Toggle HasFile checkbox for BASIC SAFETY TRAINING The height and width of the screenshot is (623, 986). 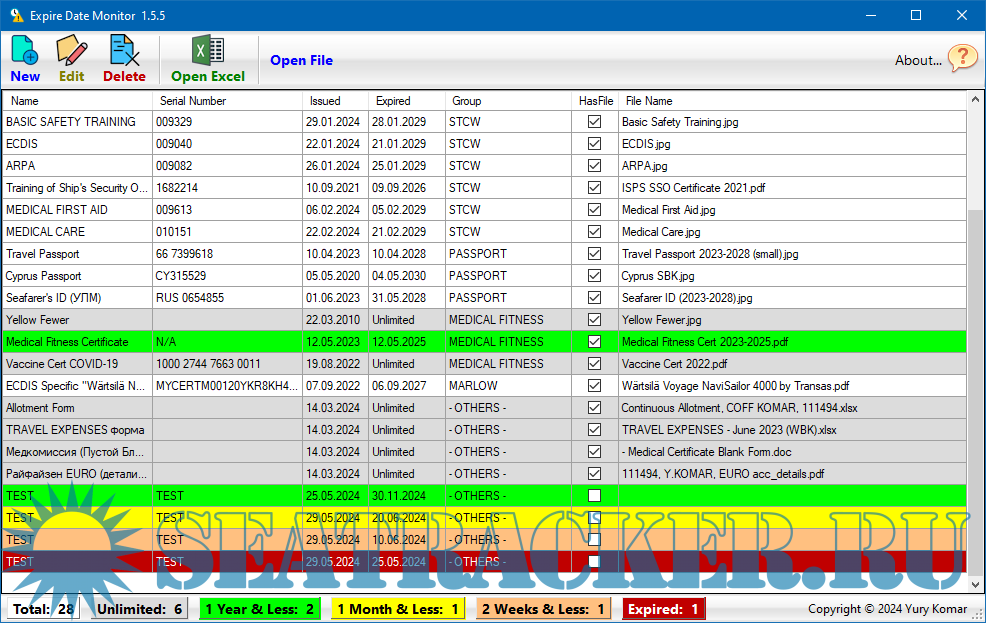tap(594, 122)
